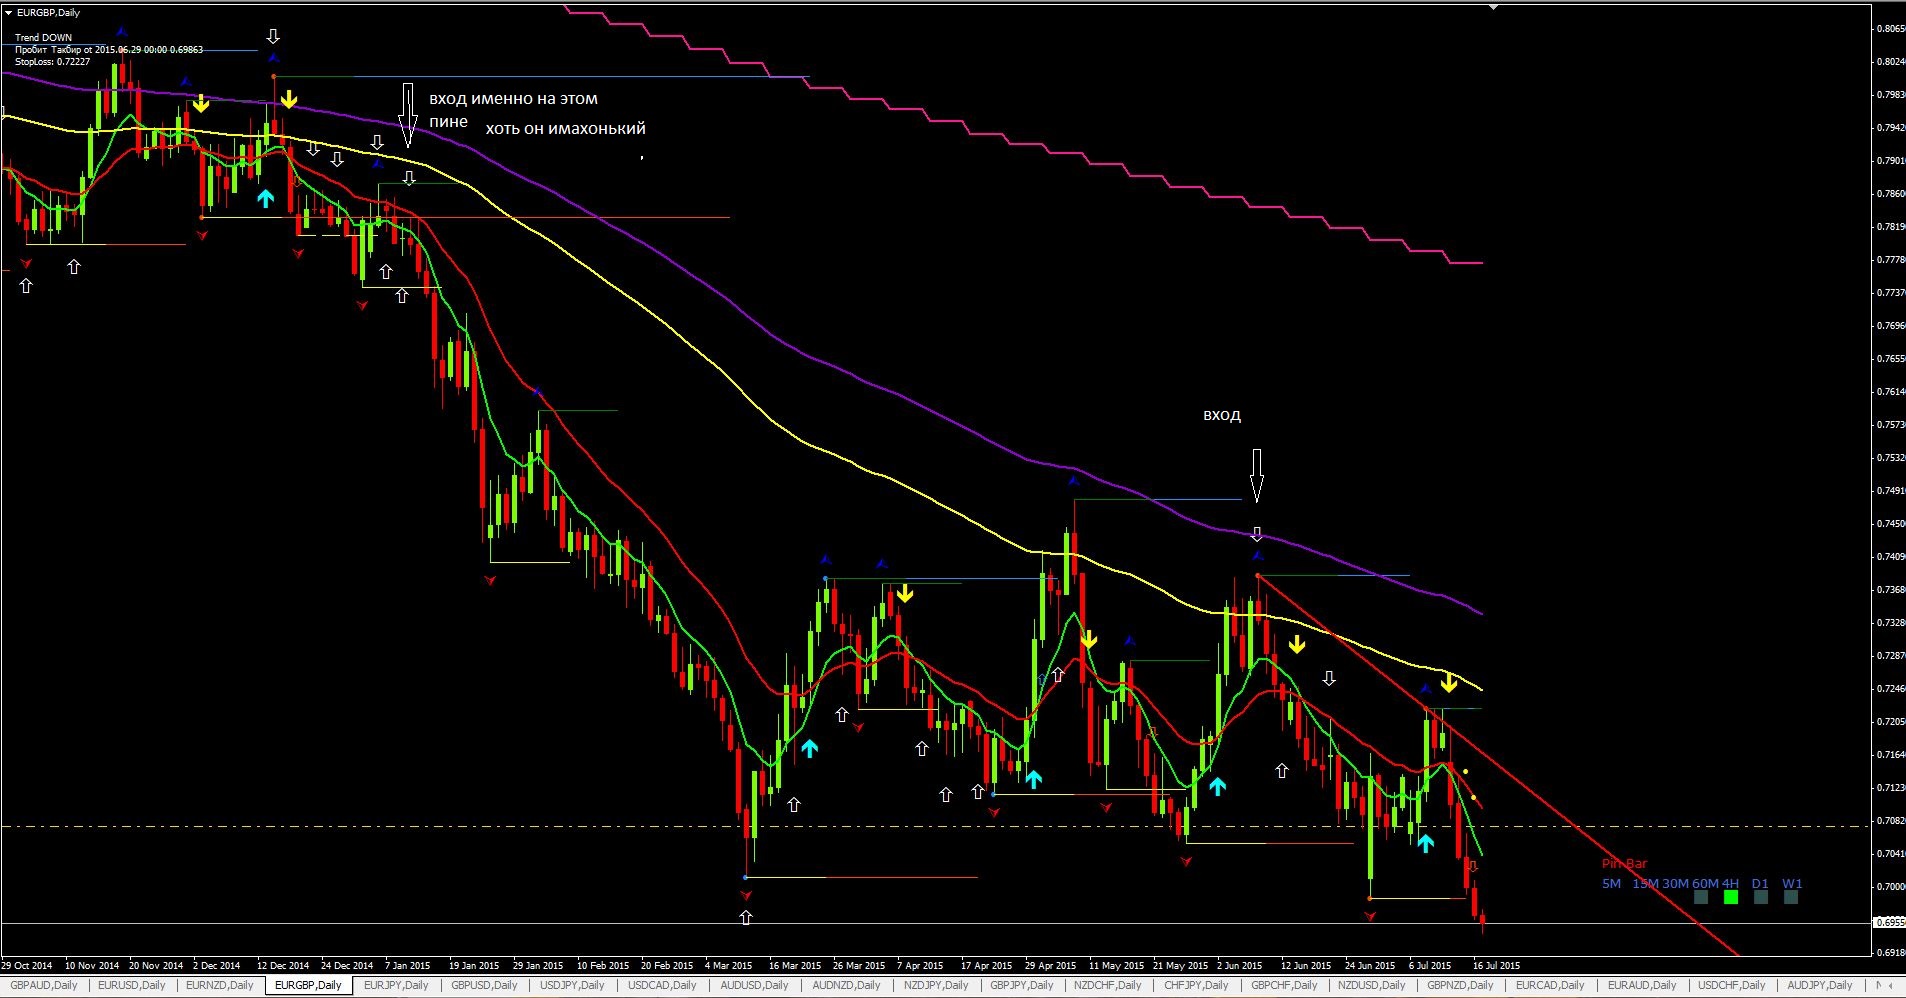The width and height of the screenshot is (1906, 998).
Task: Click the 30M timeframe label
Action: [x=1675, y=883]
